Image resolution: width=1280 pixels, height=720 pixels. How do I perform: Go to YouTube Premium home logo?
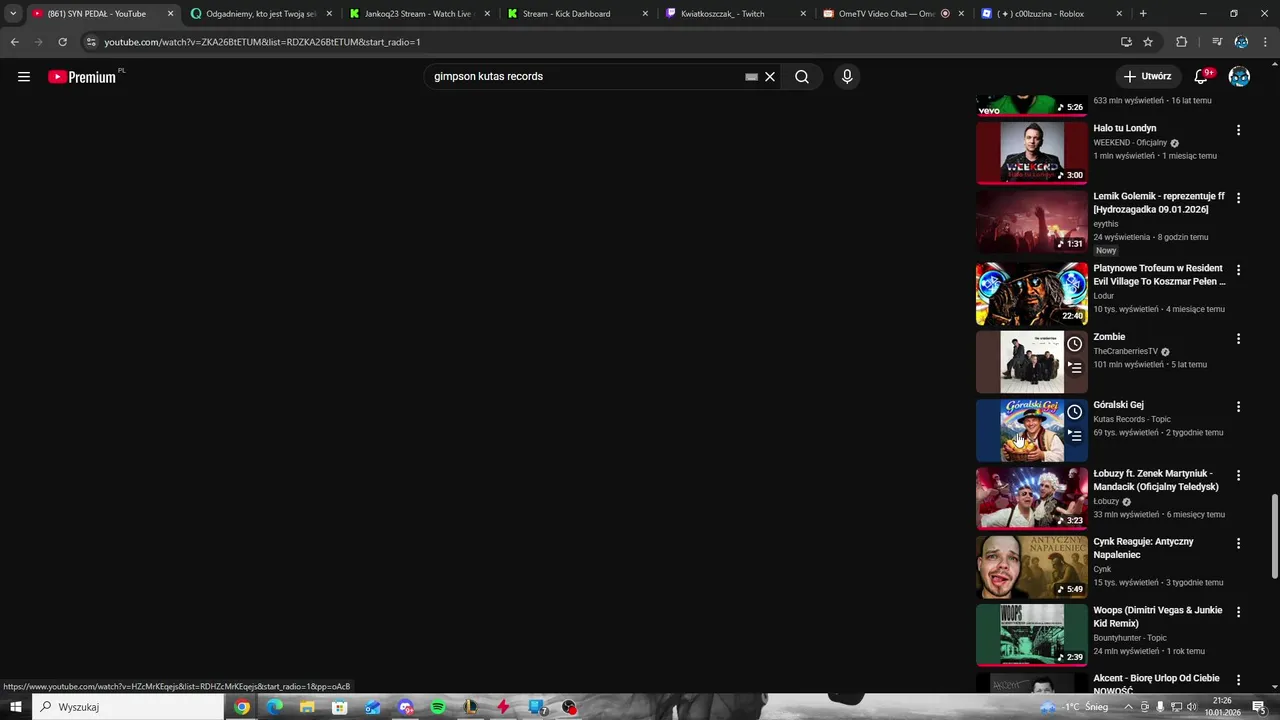(84, 77)
